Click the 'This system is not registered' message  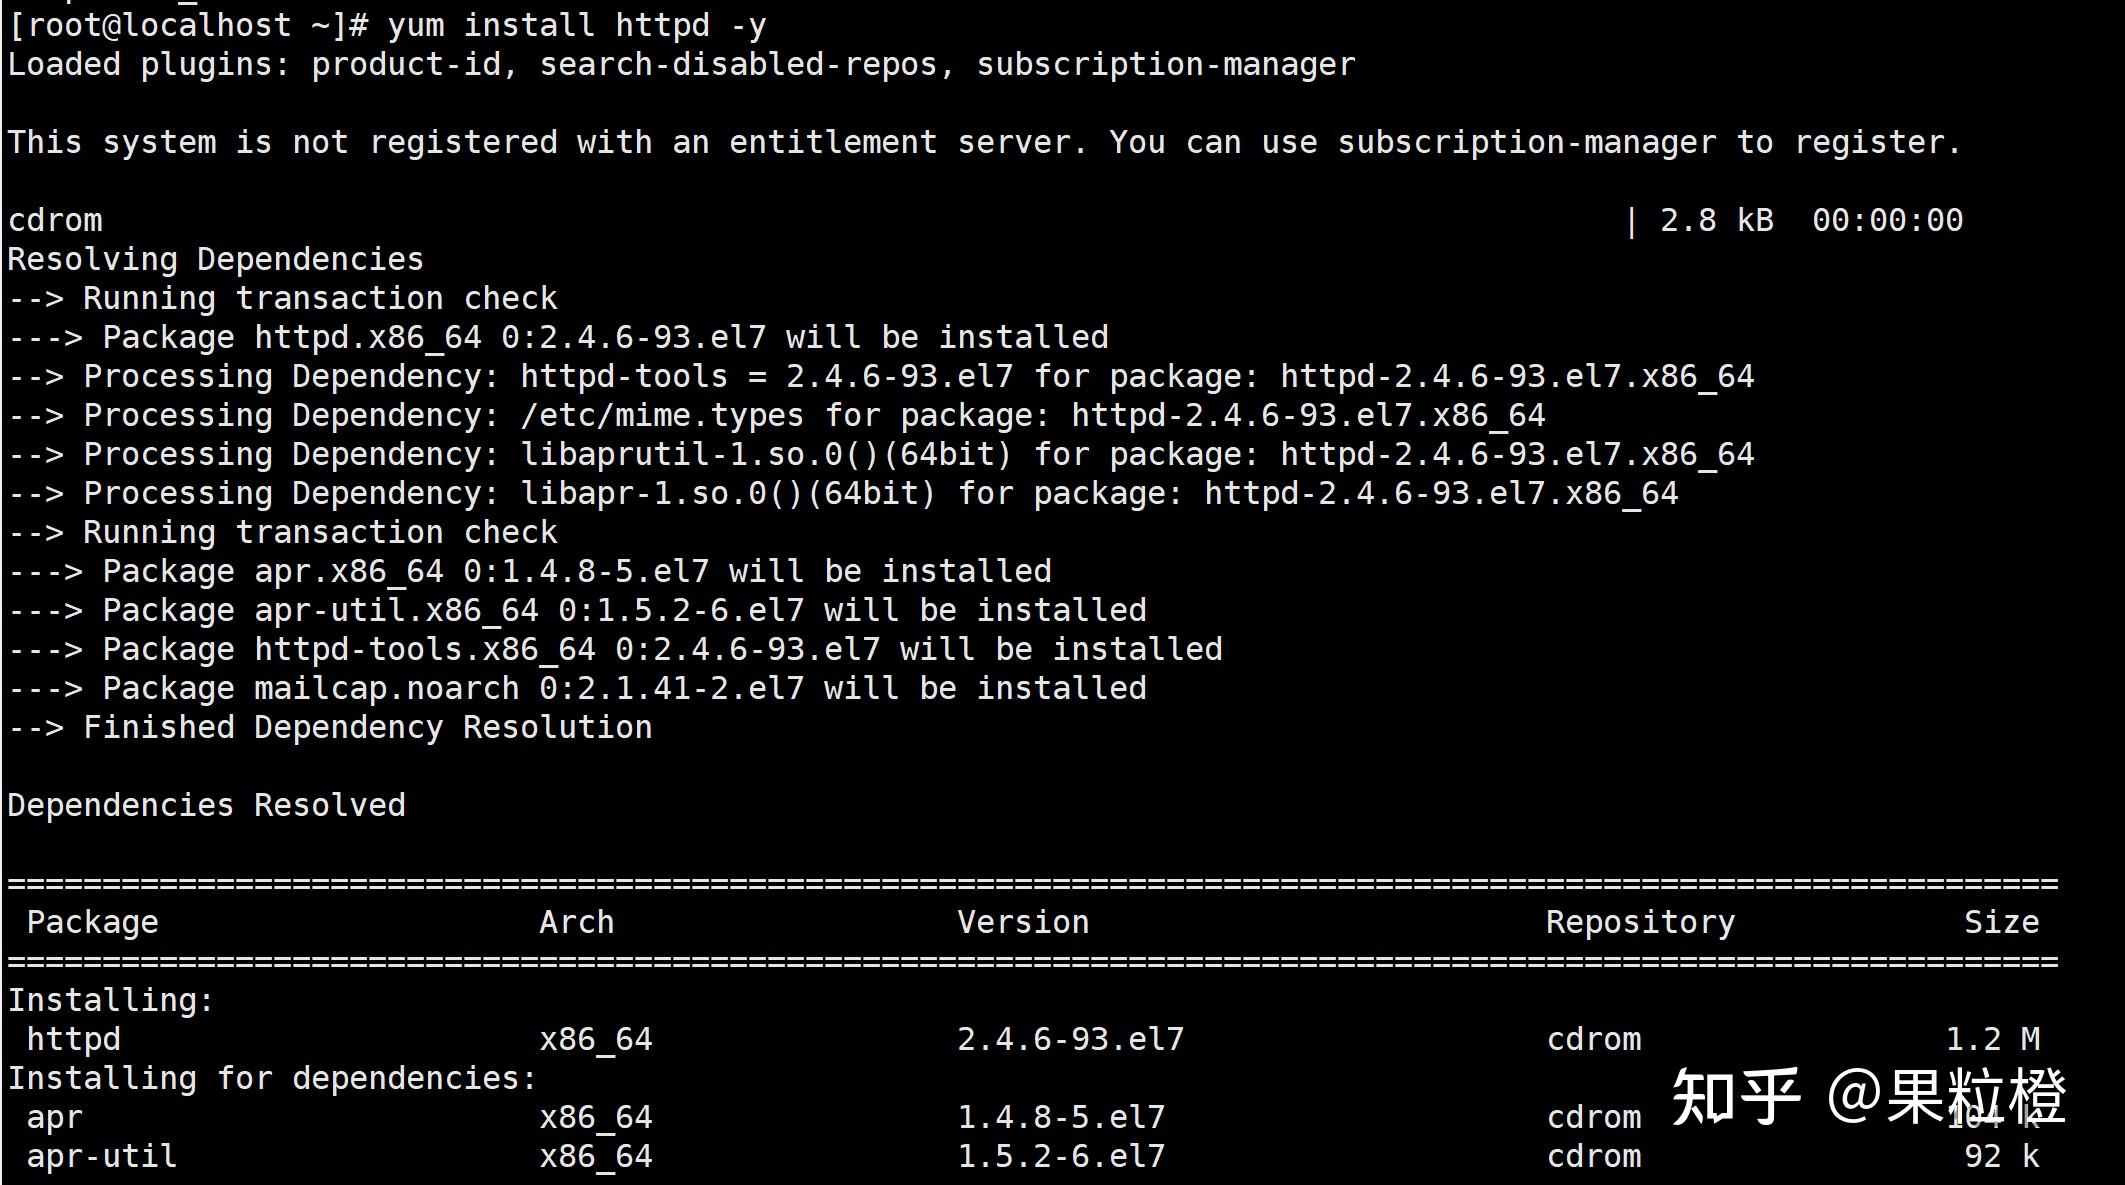point(985,142)
